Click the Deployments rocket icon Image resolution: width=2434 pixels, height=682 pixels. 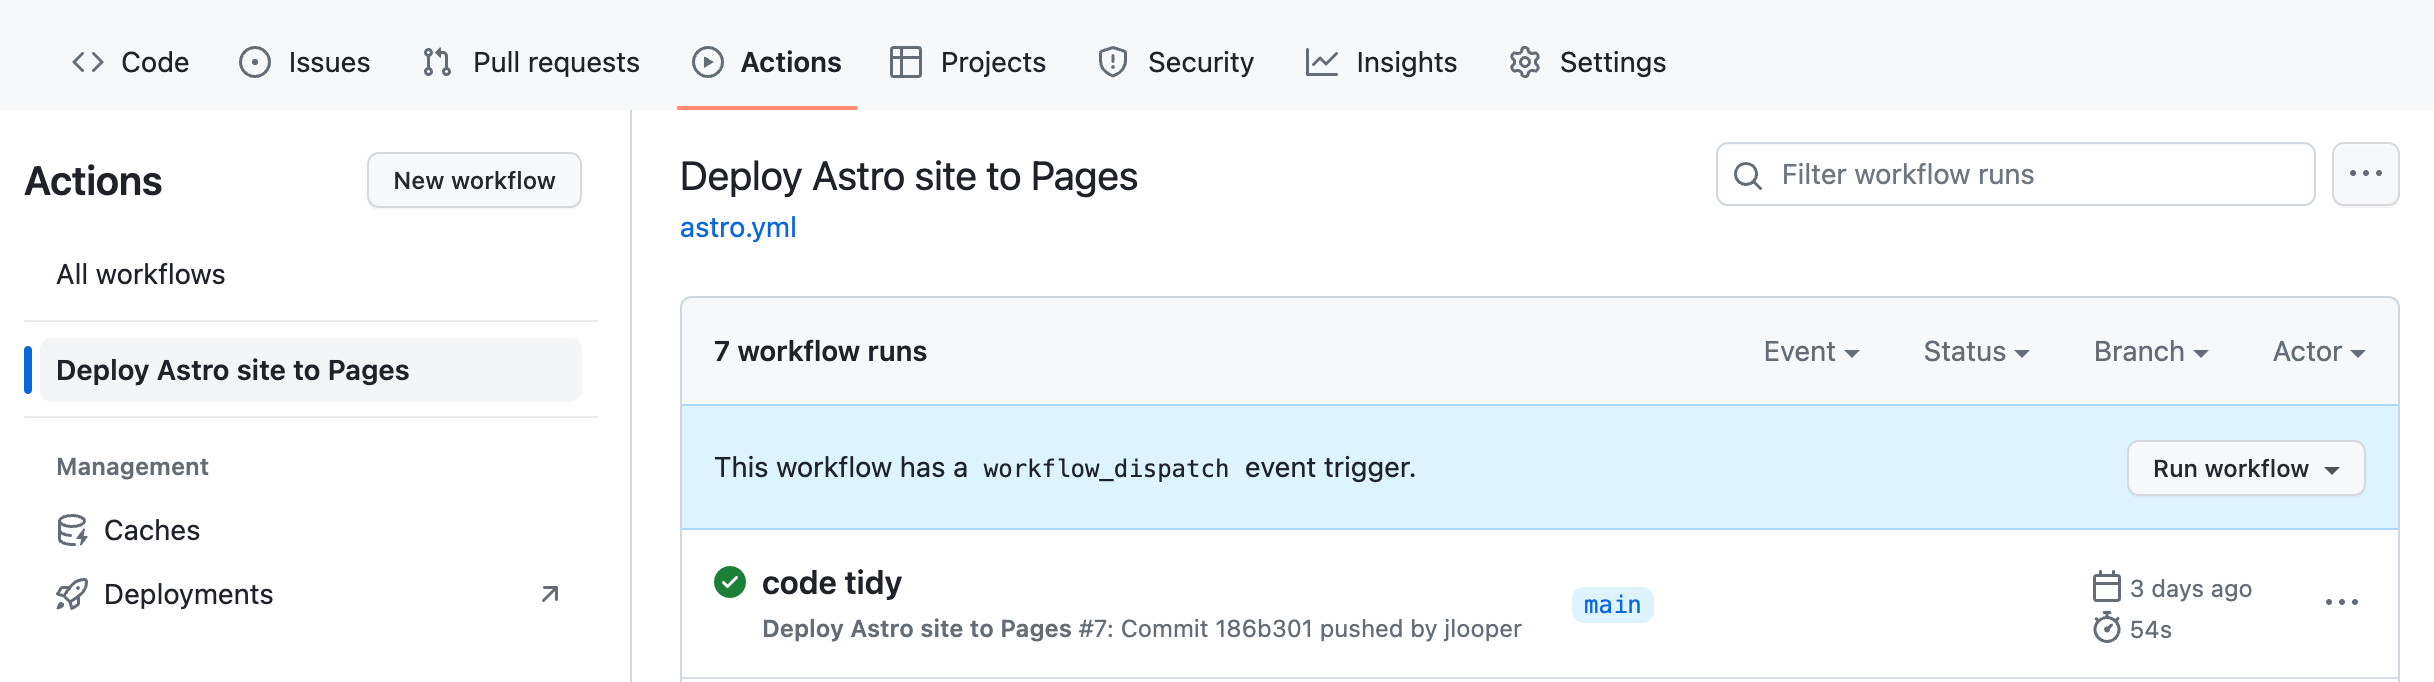[72, 594]
